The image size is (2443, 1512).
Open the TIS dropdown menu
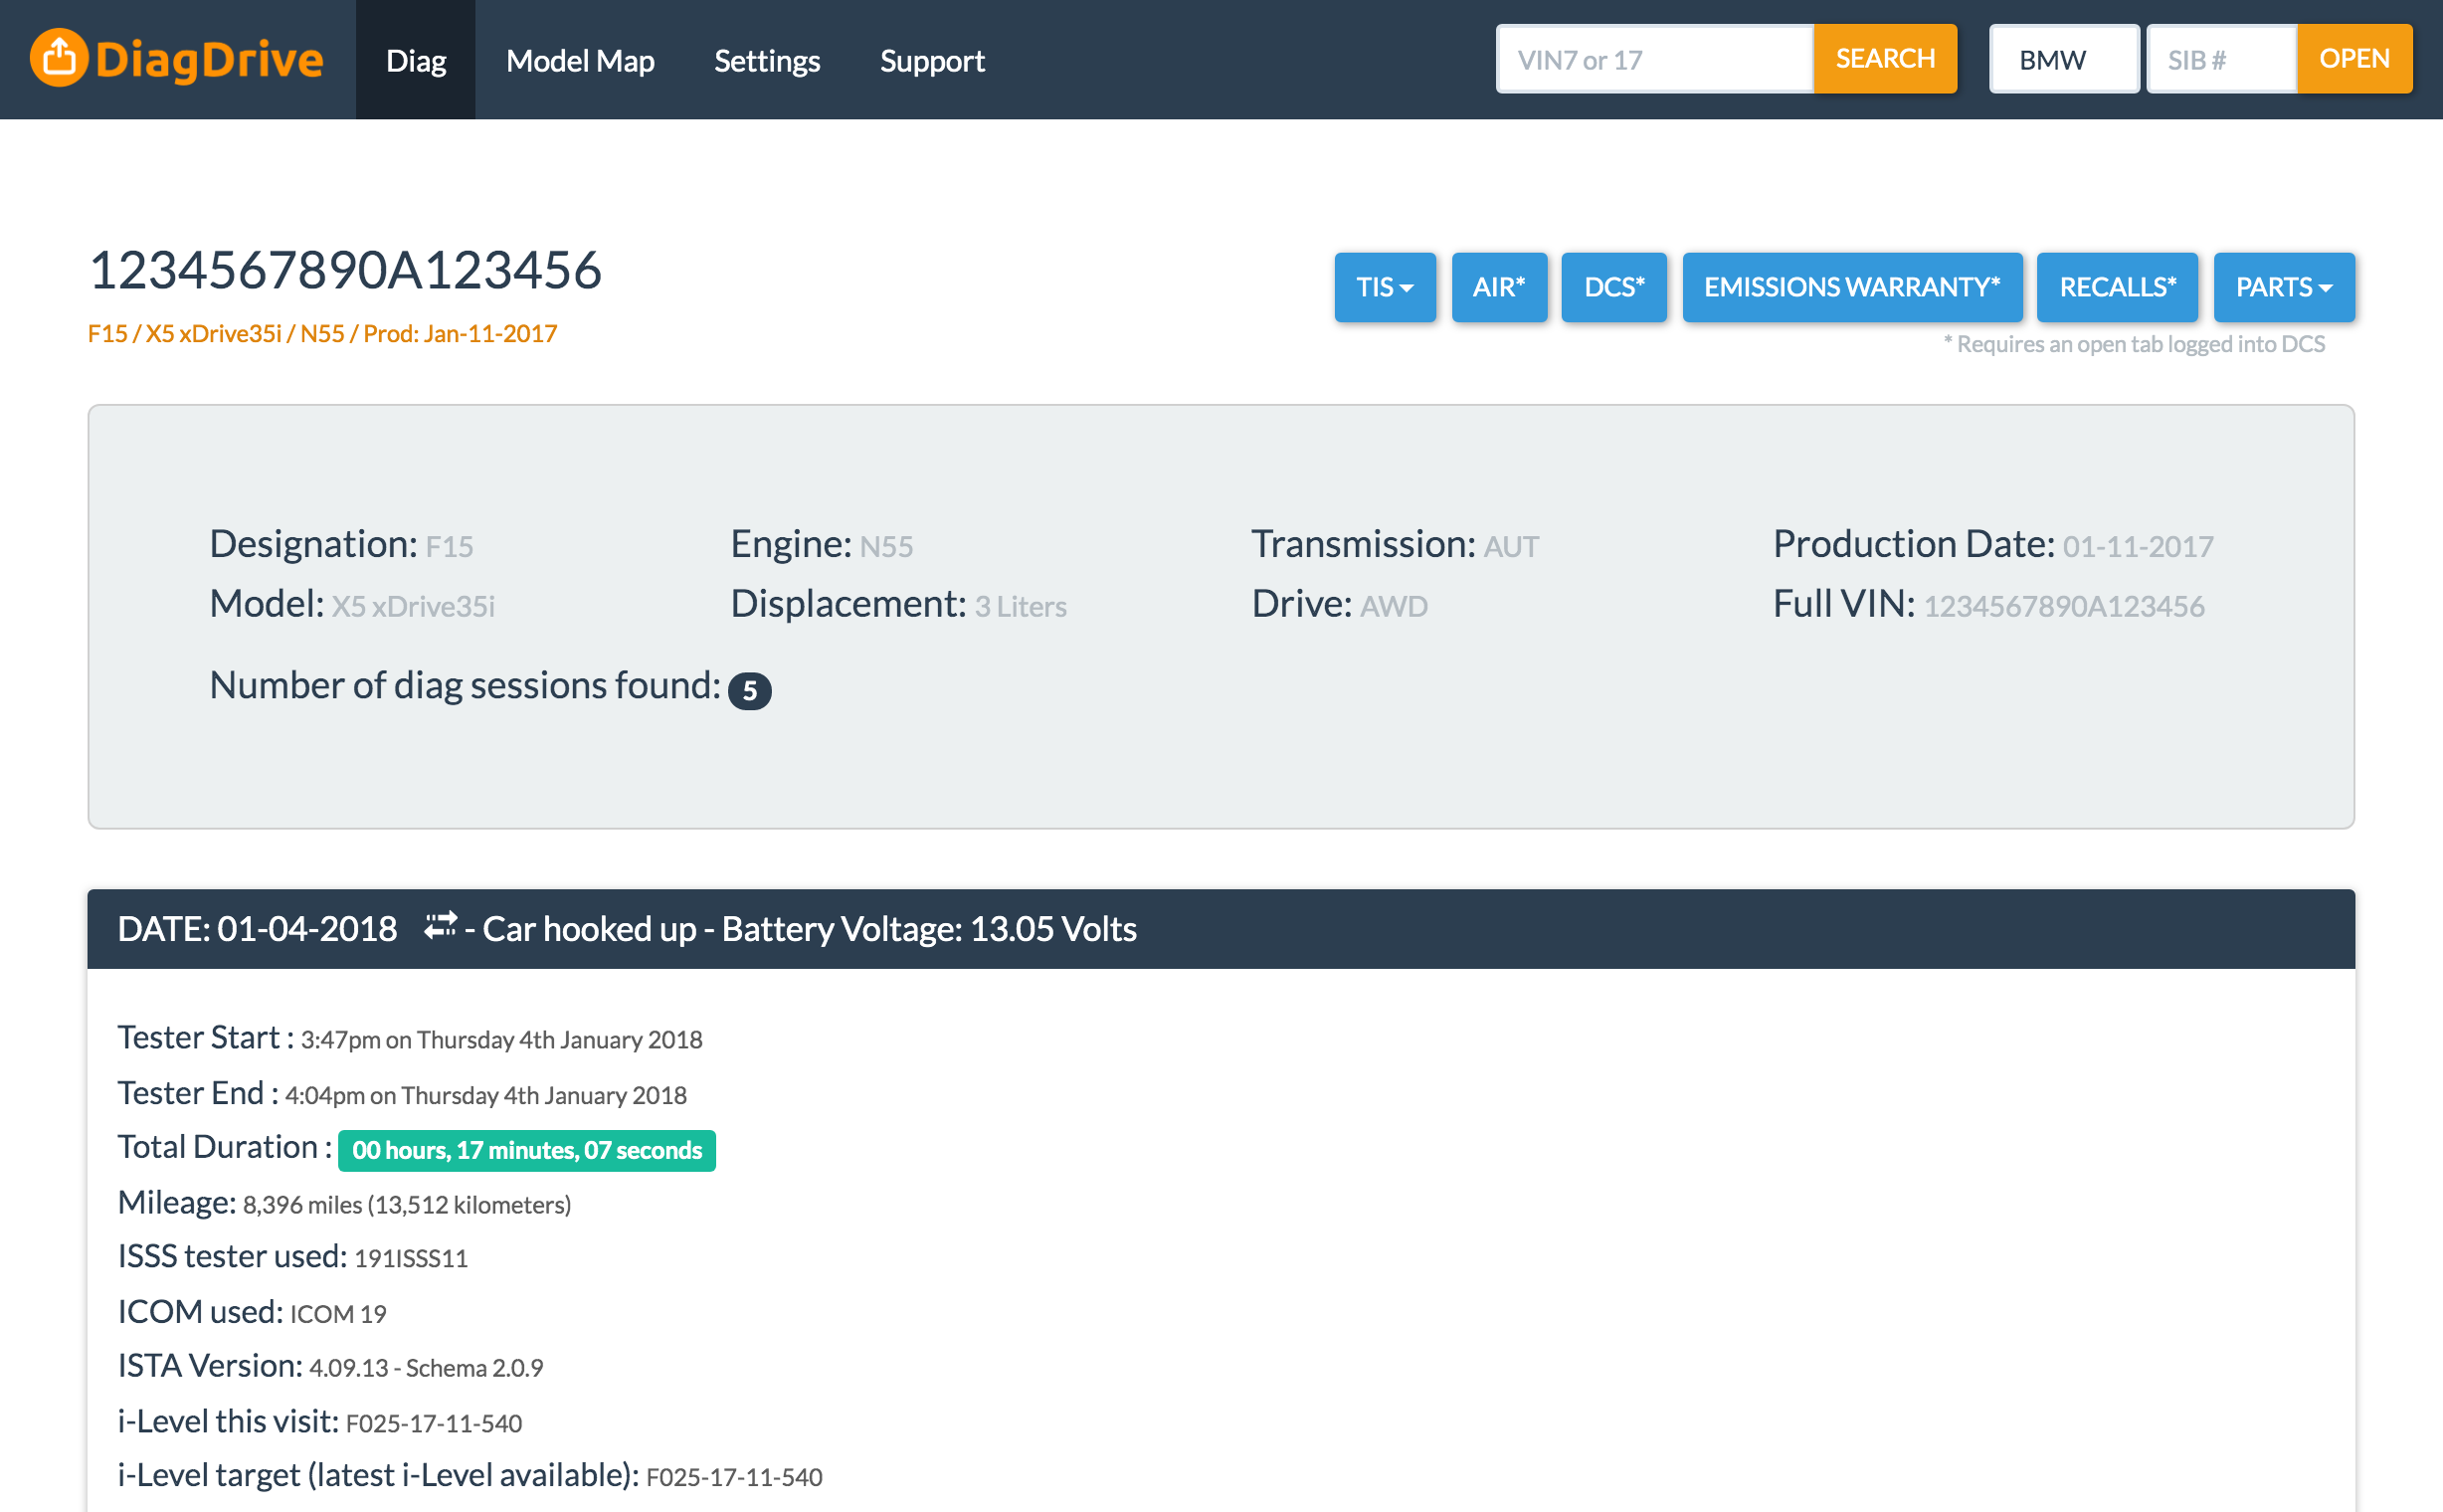(1384, 287)
